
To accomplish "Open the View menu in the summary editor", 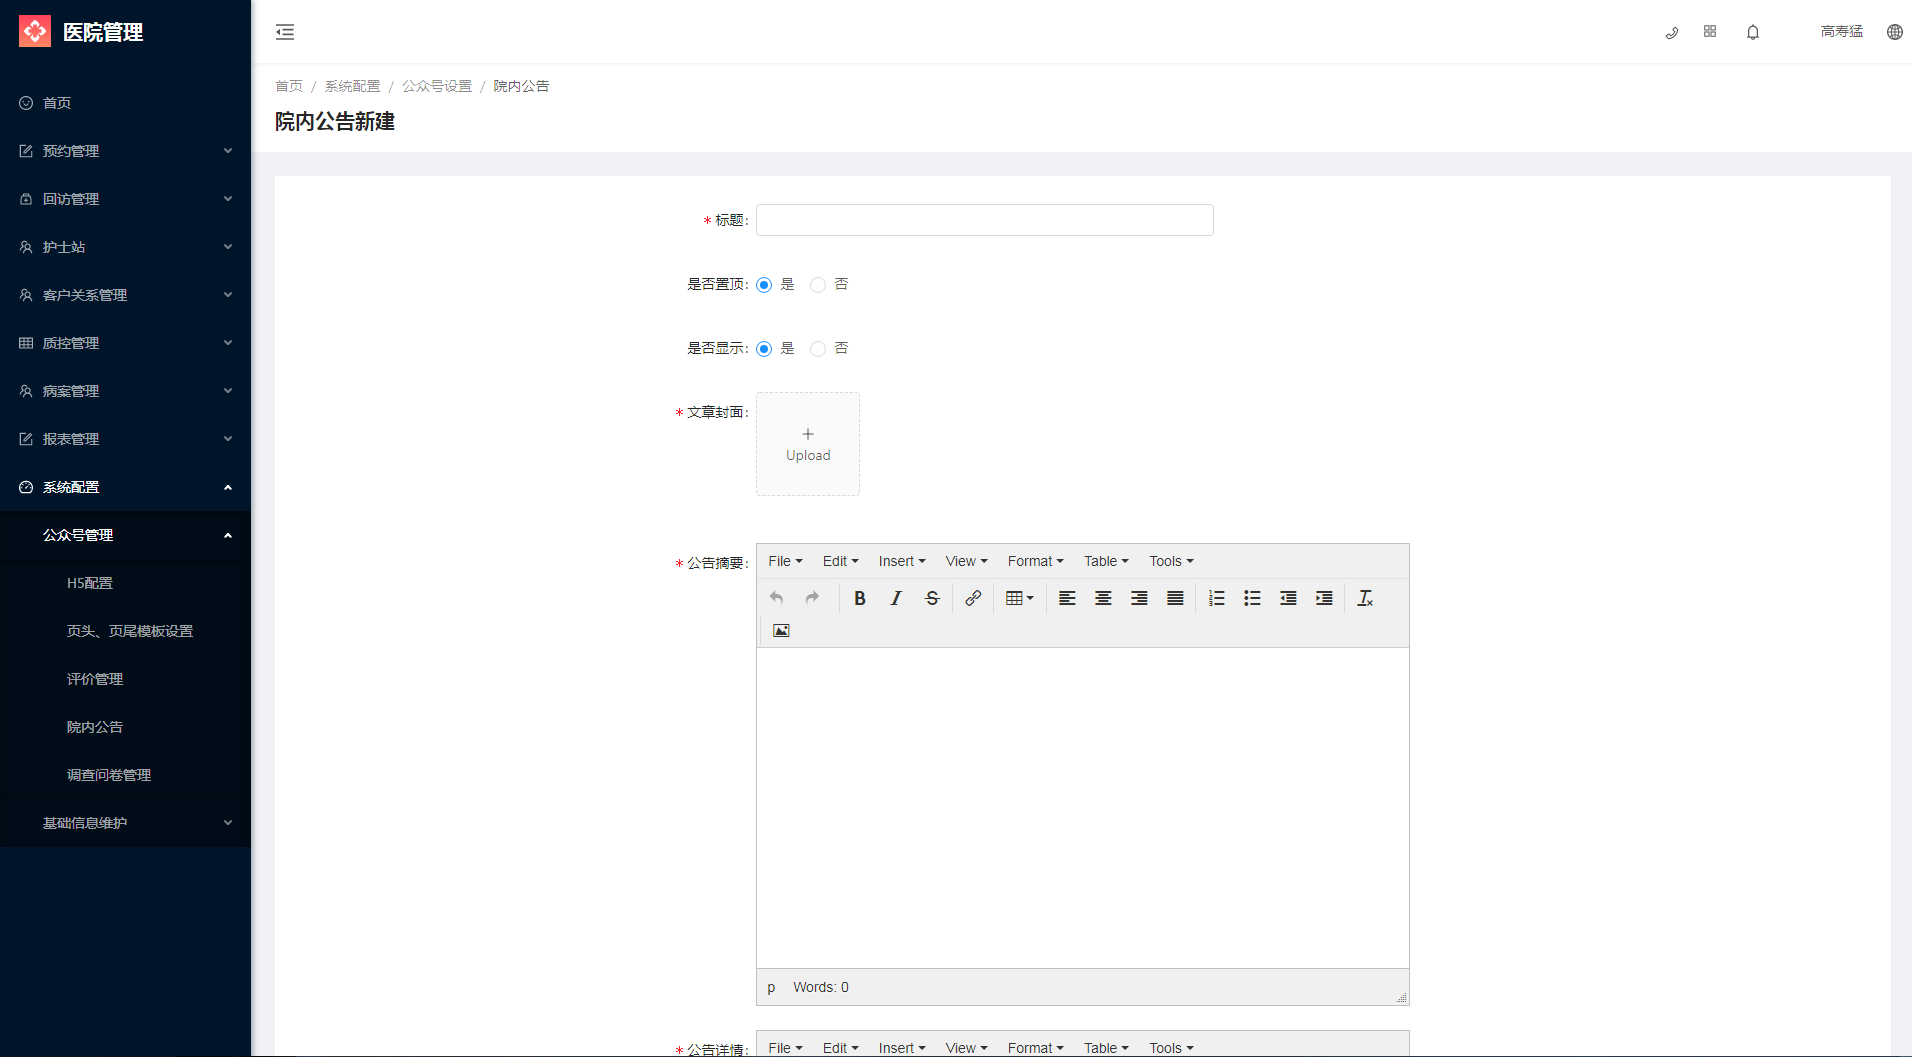I will pyautogui.click(x=966, y=561).
